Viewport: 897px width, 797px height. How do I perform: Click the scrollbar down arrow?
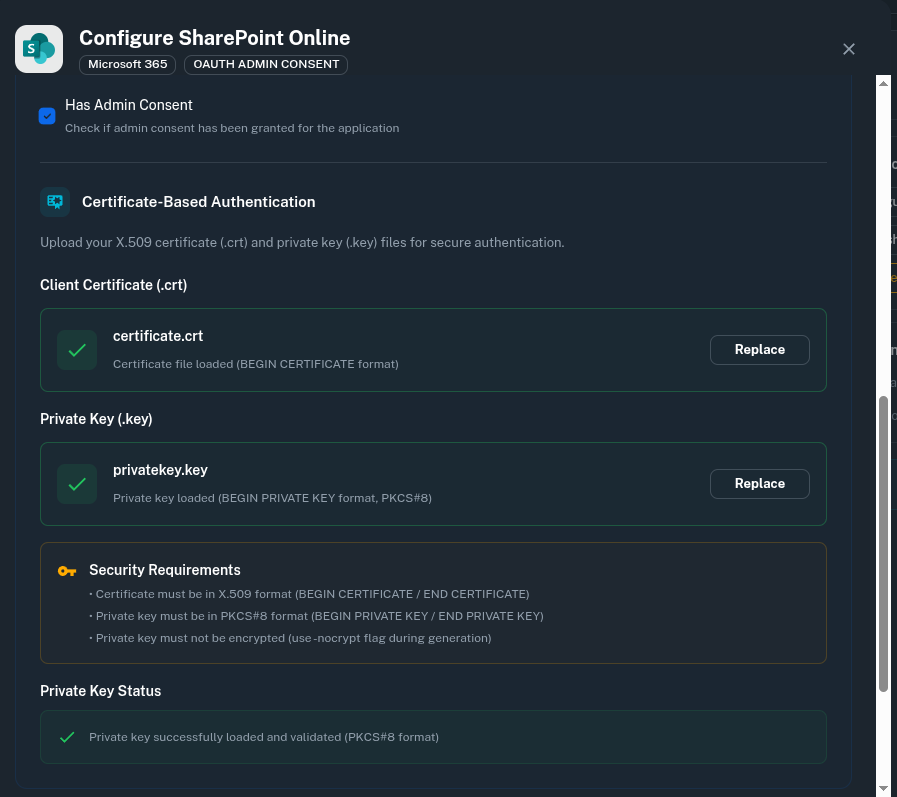click(x=884, y=788)
